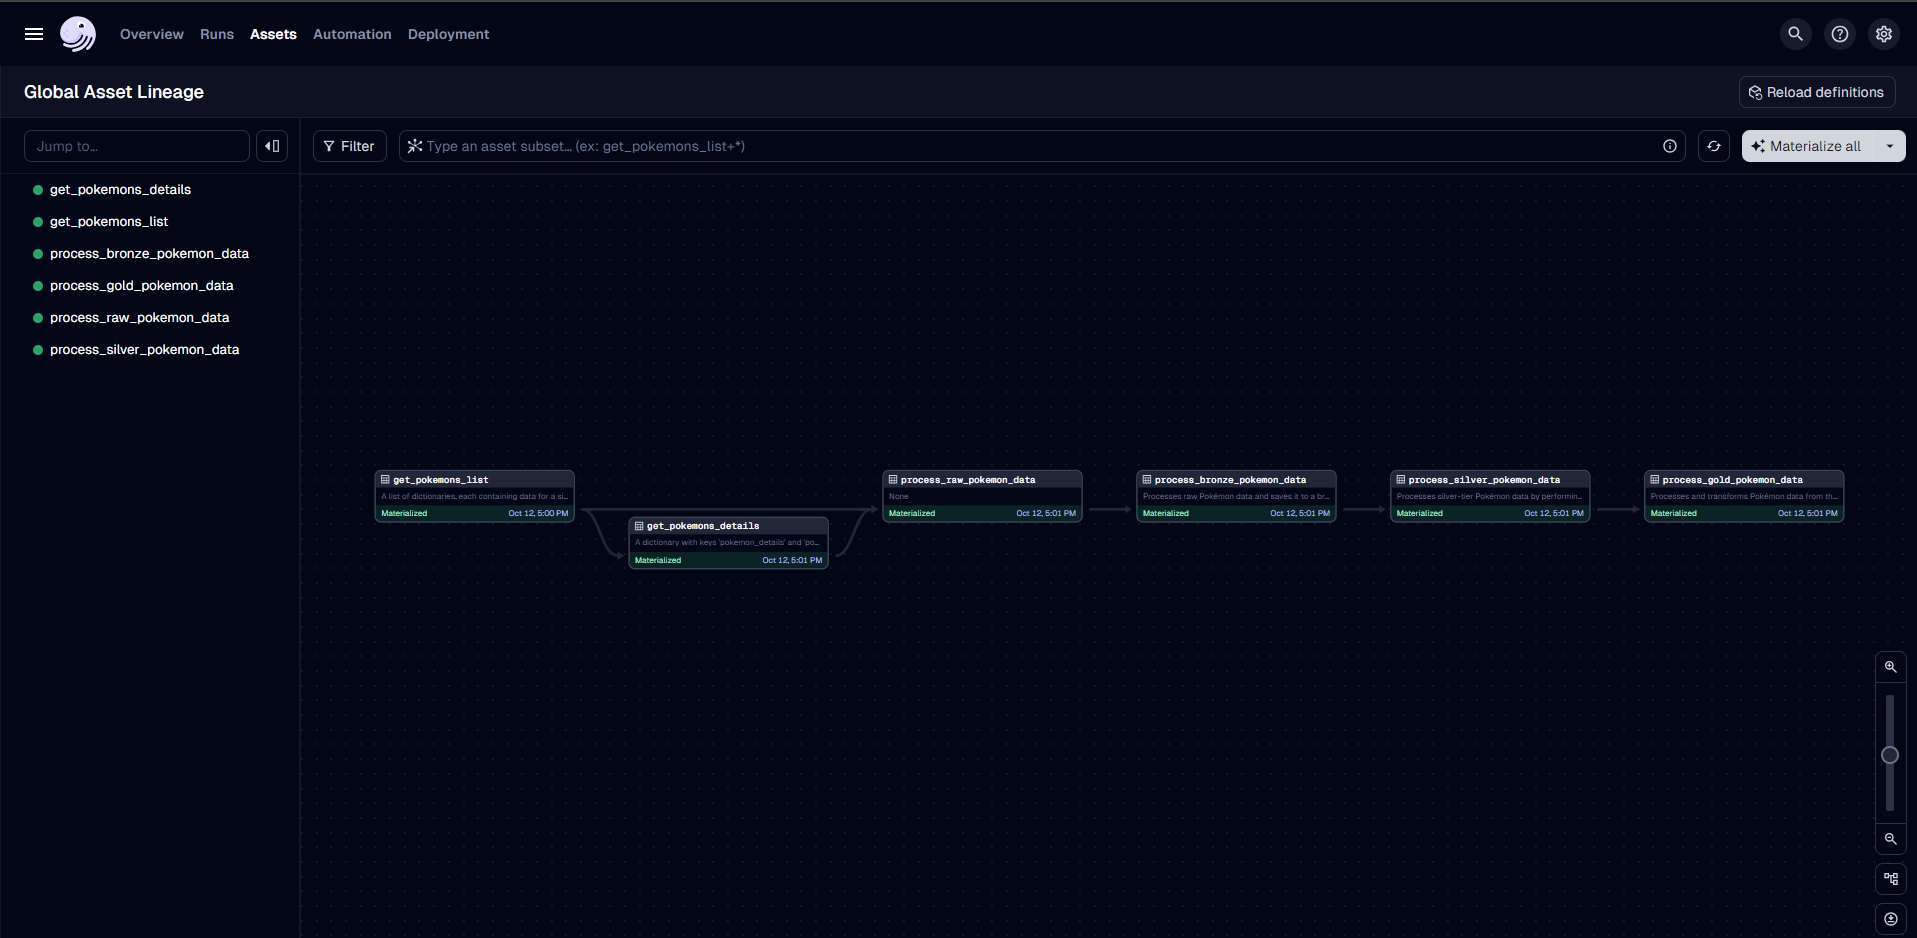1917x938 pixels.
Task: Open user settings gear icon
Action: click(1883, 34)
